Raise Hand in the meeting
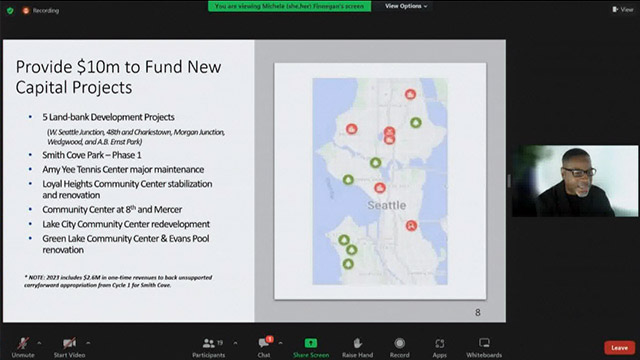Viewport: 640px width, 360px height. 358,347
